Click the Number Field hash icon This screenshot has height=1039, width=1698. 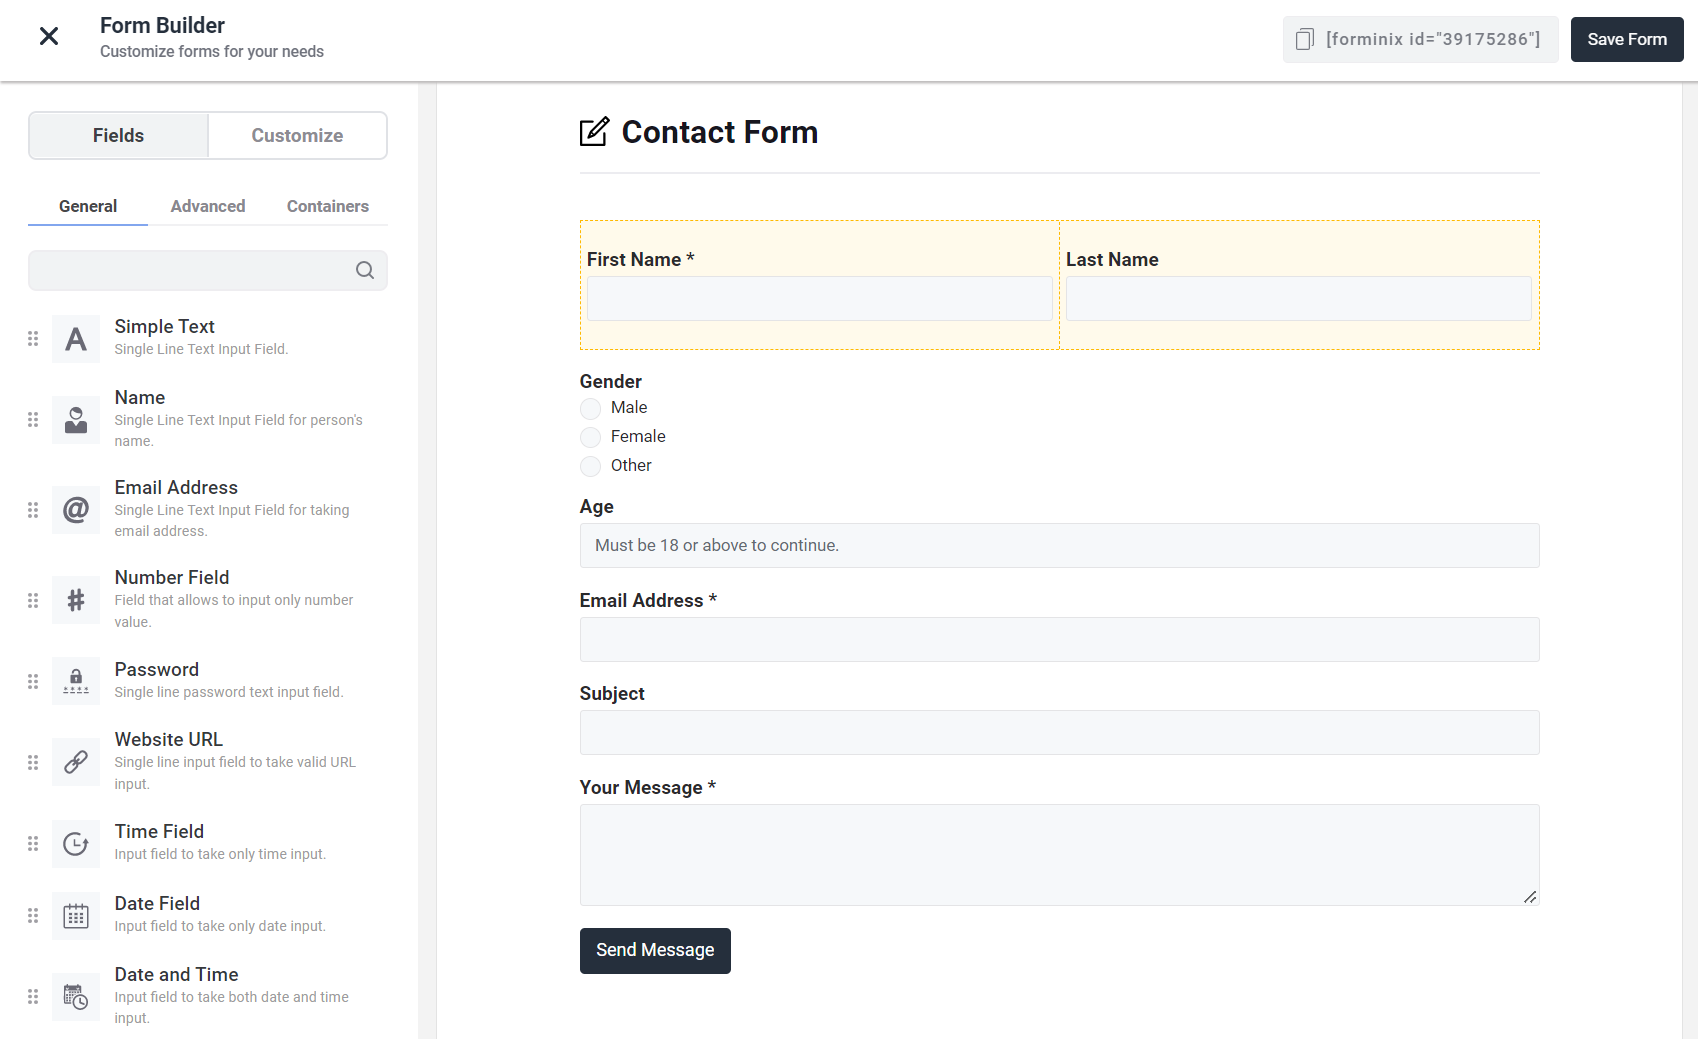click(x=76, y=600)
